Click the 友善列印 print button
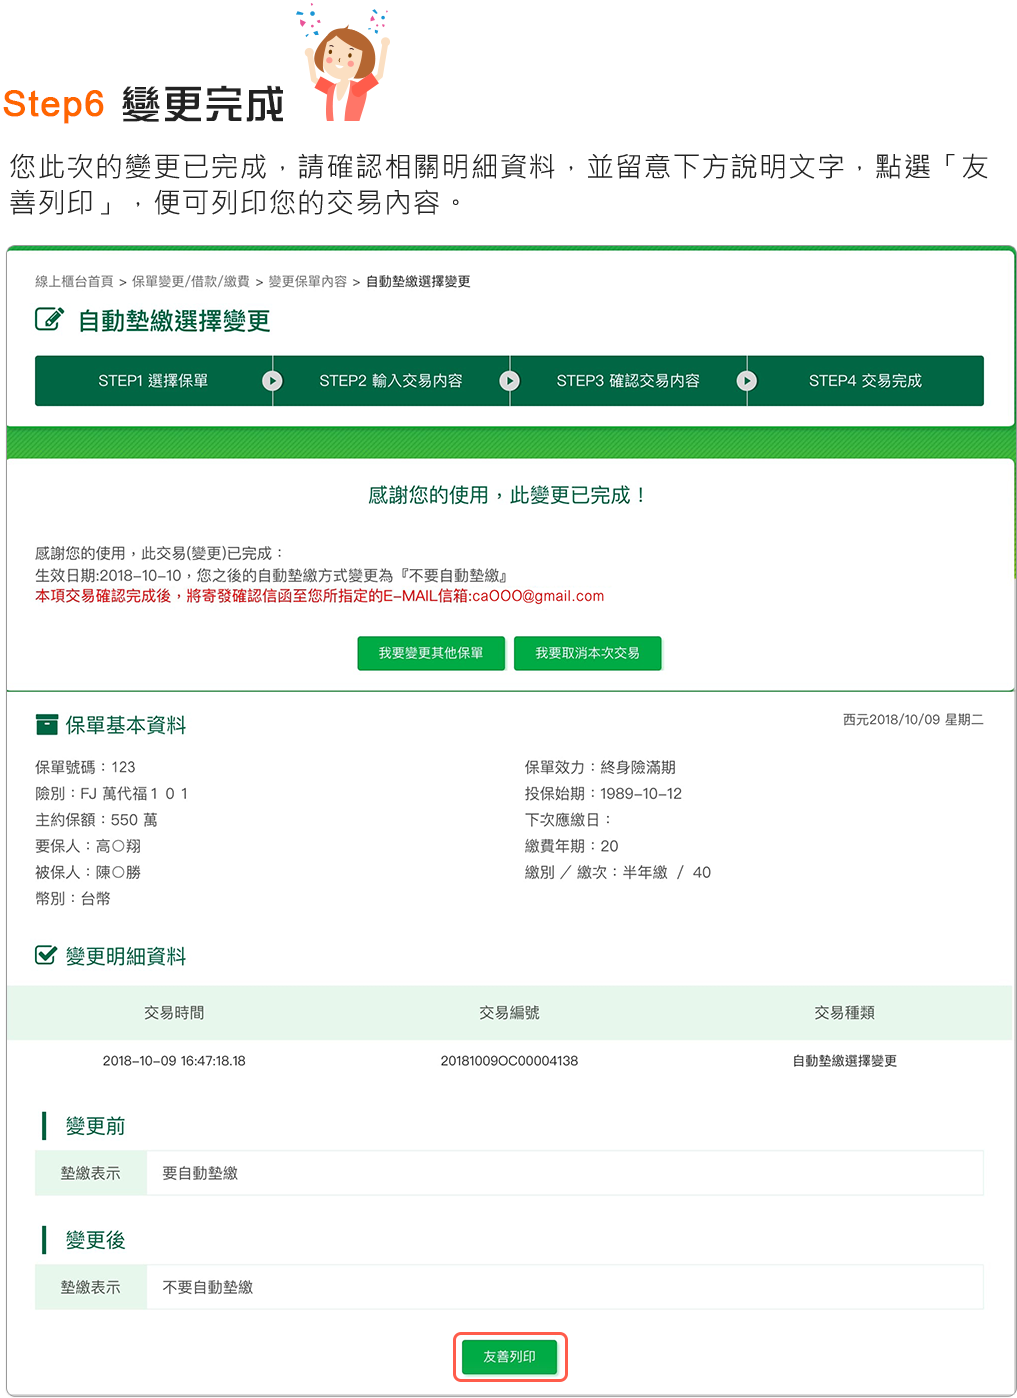1017x1398 pixels. point(510,1357)
